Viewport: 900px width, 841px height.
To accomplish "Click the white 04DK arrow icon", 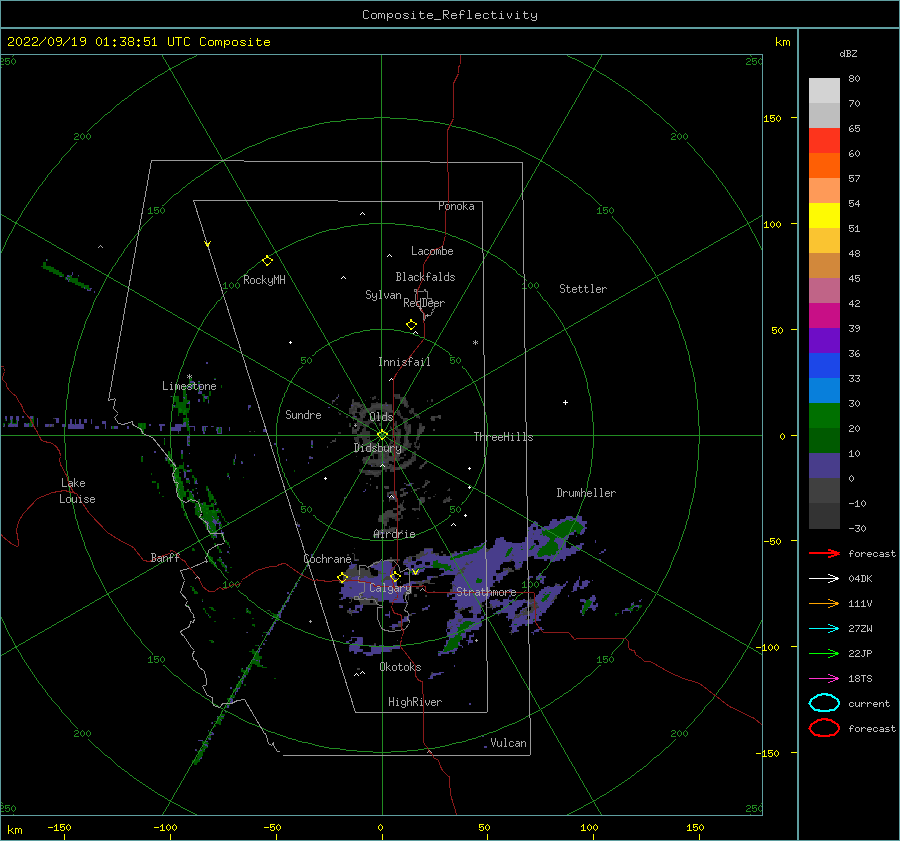I will [x=824, y=579].
